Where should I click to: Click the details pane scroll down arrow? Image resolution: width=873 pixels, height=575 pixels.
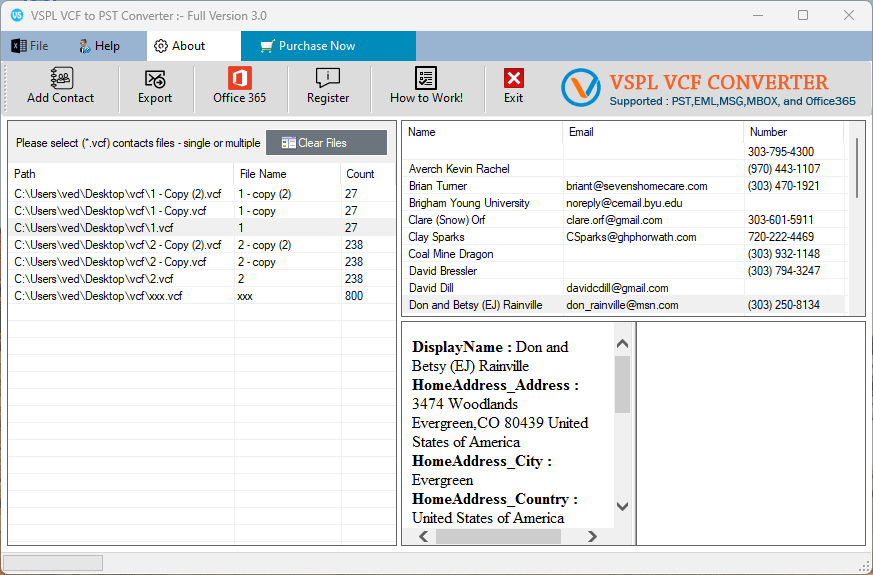tap(622, 507)
